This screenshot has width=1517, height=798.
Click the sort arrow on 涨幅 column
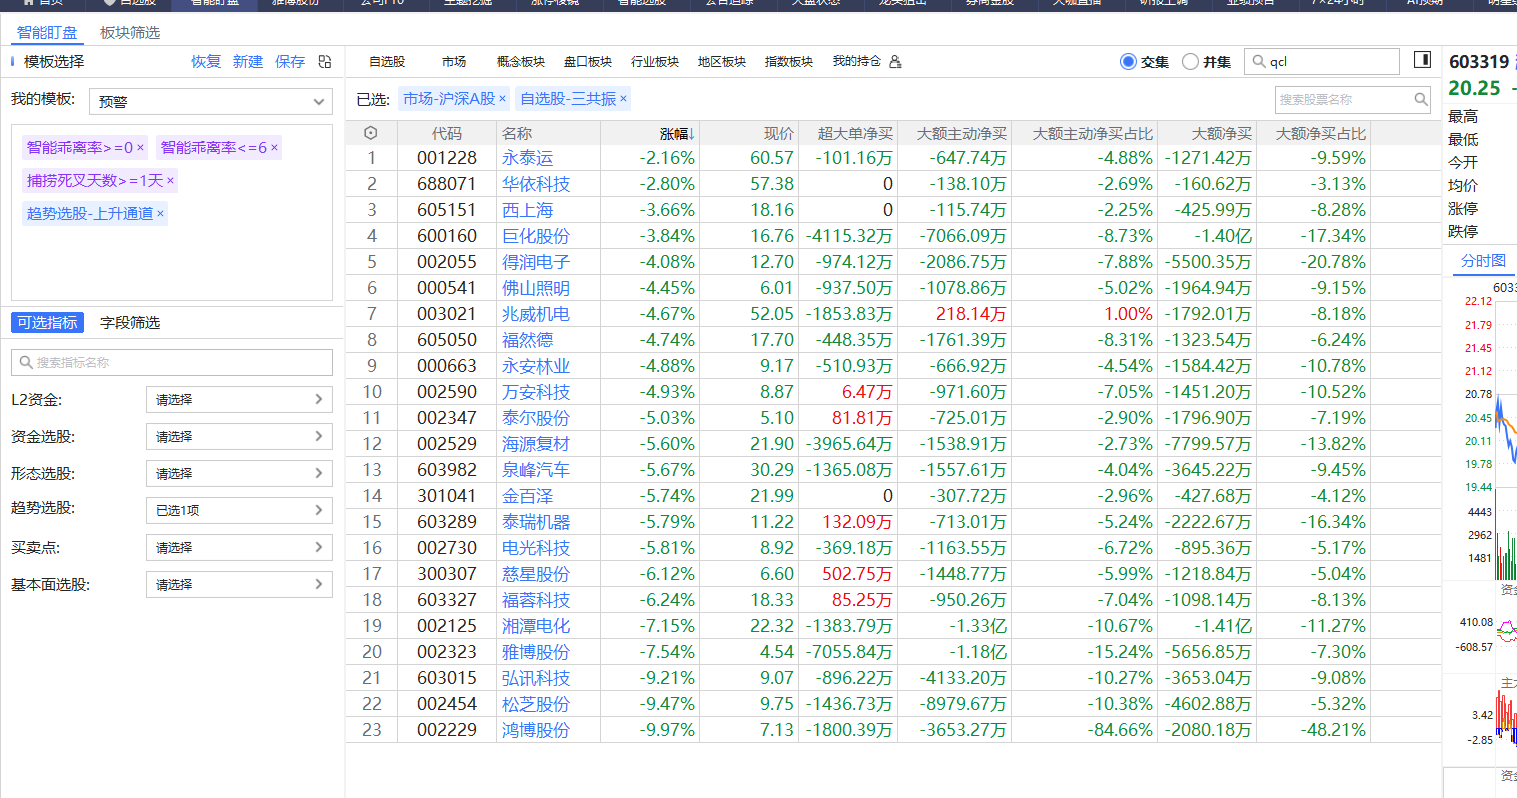[692, 134]
